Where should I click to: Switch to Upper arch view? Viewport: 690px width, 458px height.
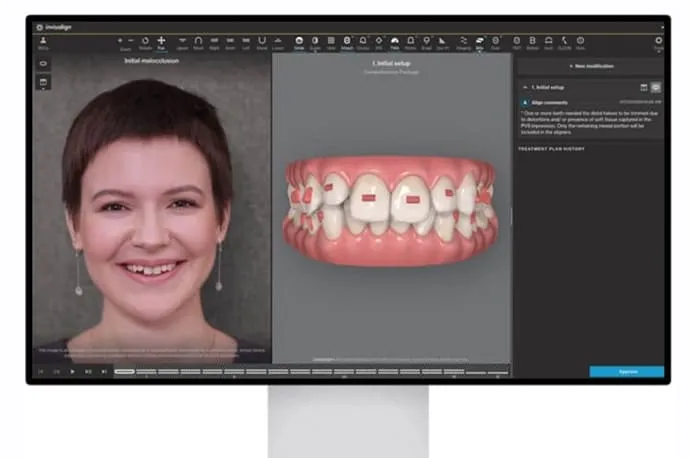tap(181, 41)
